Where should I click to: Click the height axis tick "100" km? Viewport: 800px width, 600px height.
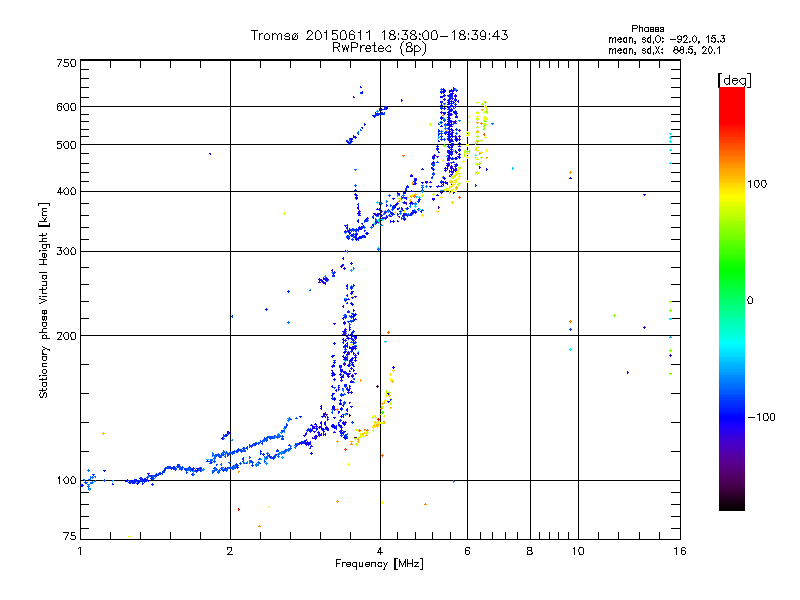pyautogui.click(x=66, y=481)
